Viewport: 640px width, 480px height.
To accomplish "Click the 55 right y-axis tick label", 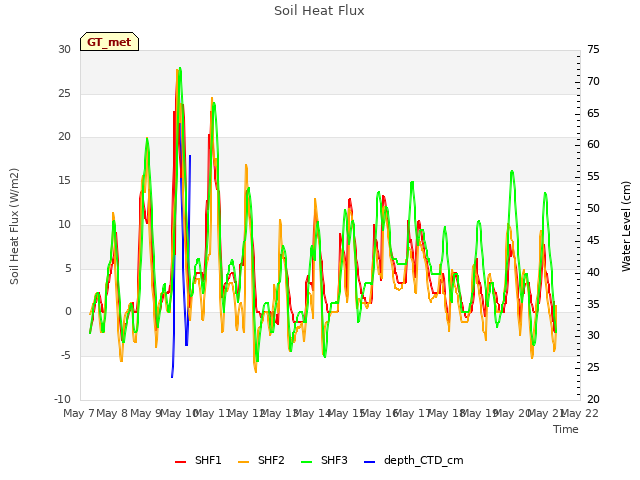I will click(x=593, y=177).
